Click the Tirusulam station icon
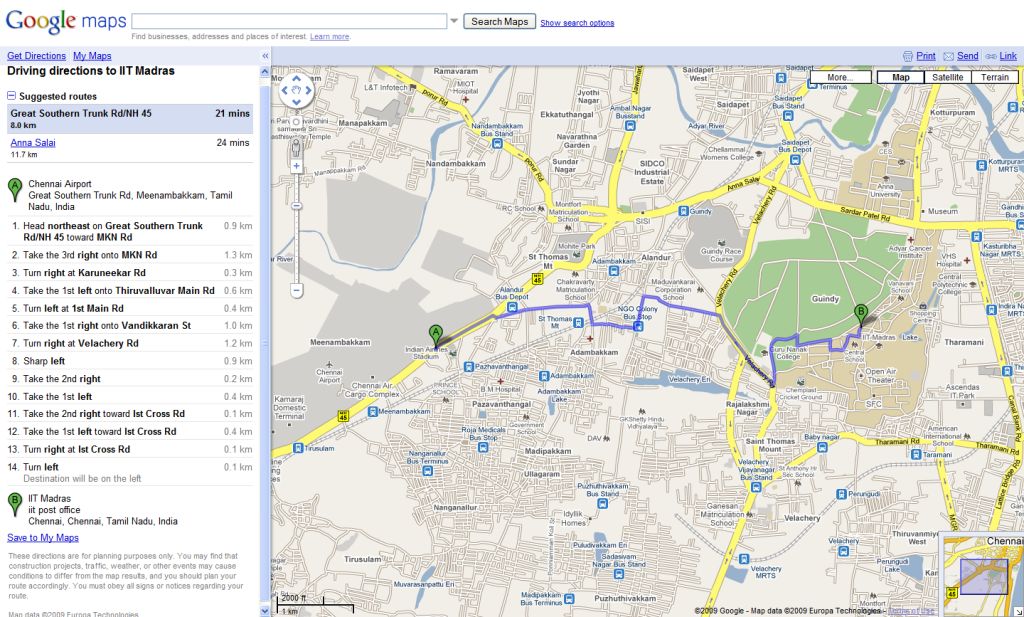This screenshot has height=617, width=1024. click(298, 448)
